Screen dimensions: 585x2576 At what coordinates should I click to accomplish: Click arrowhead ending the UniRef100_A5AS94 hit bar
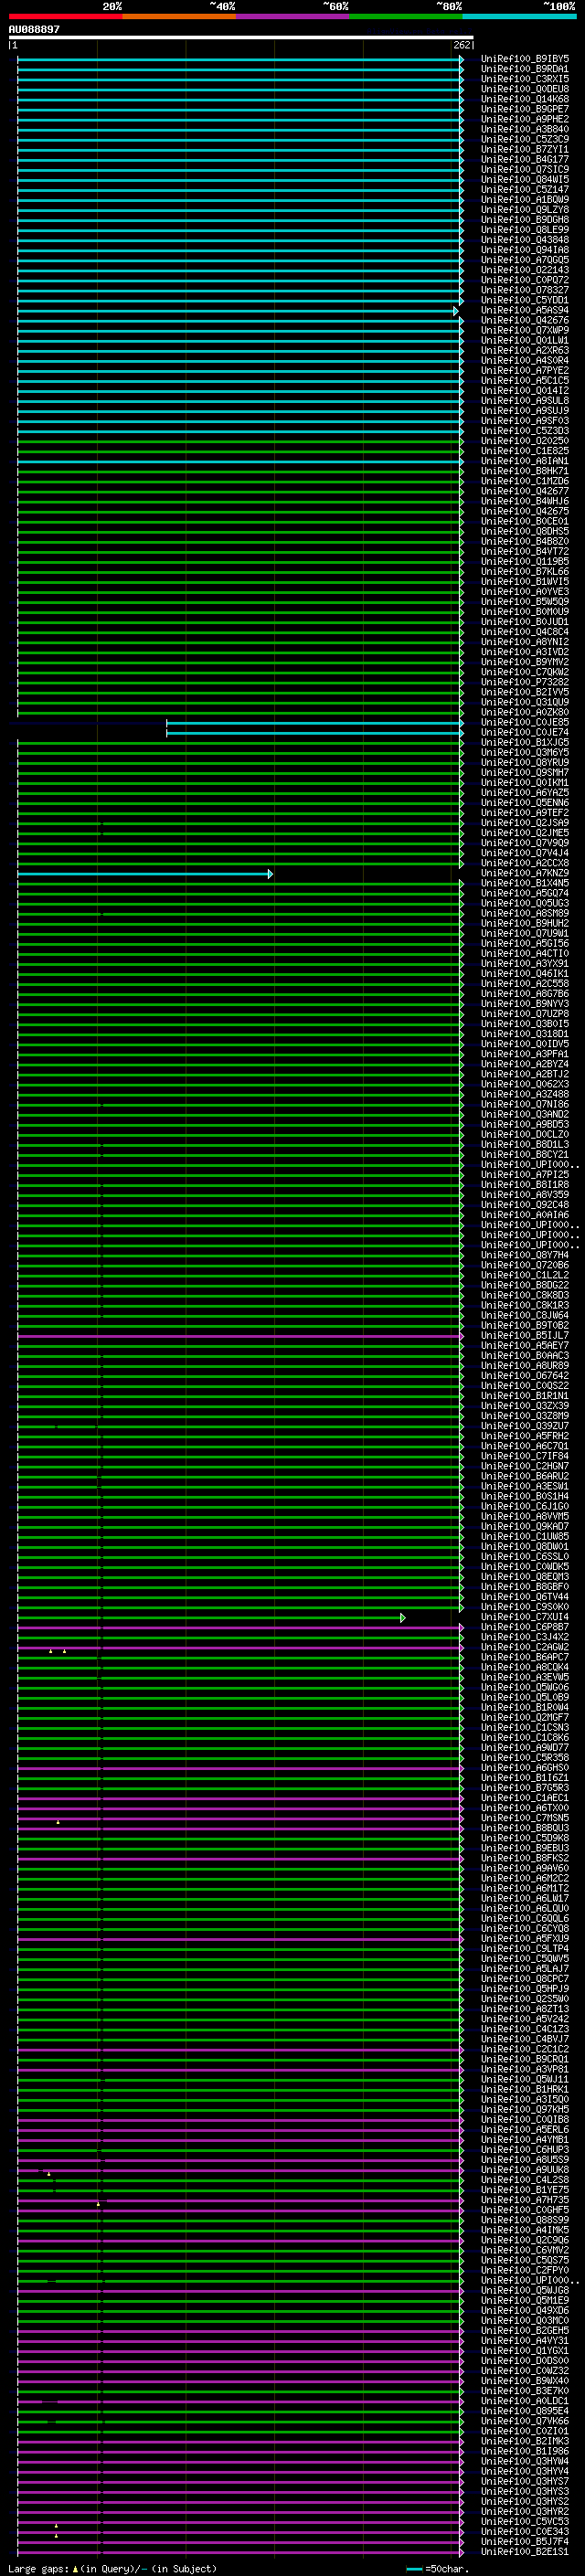coord(456,311)
